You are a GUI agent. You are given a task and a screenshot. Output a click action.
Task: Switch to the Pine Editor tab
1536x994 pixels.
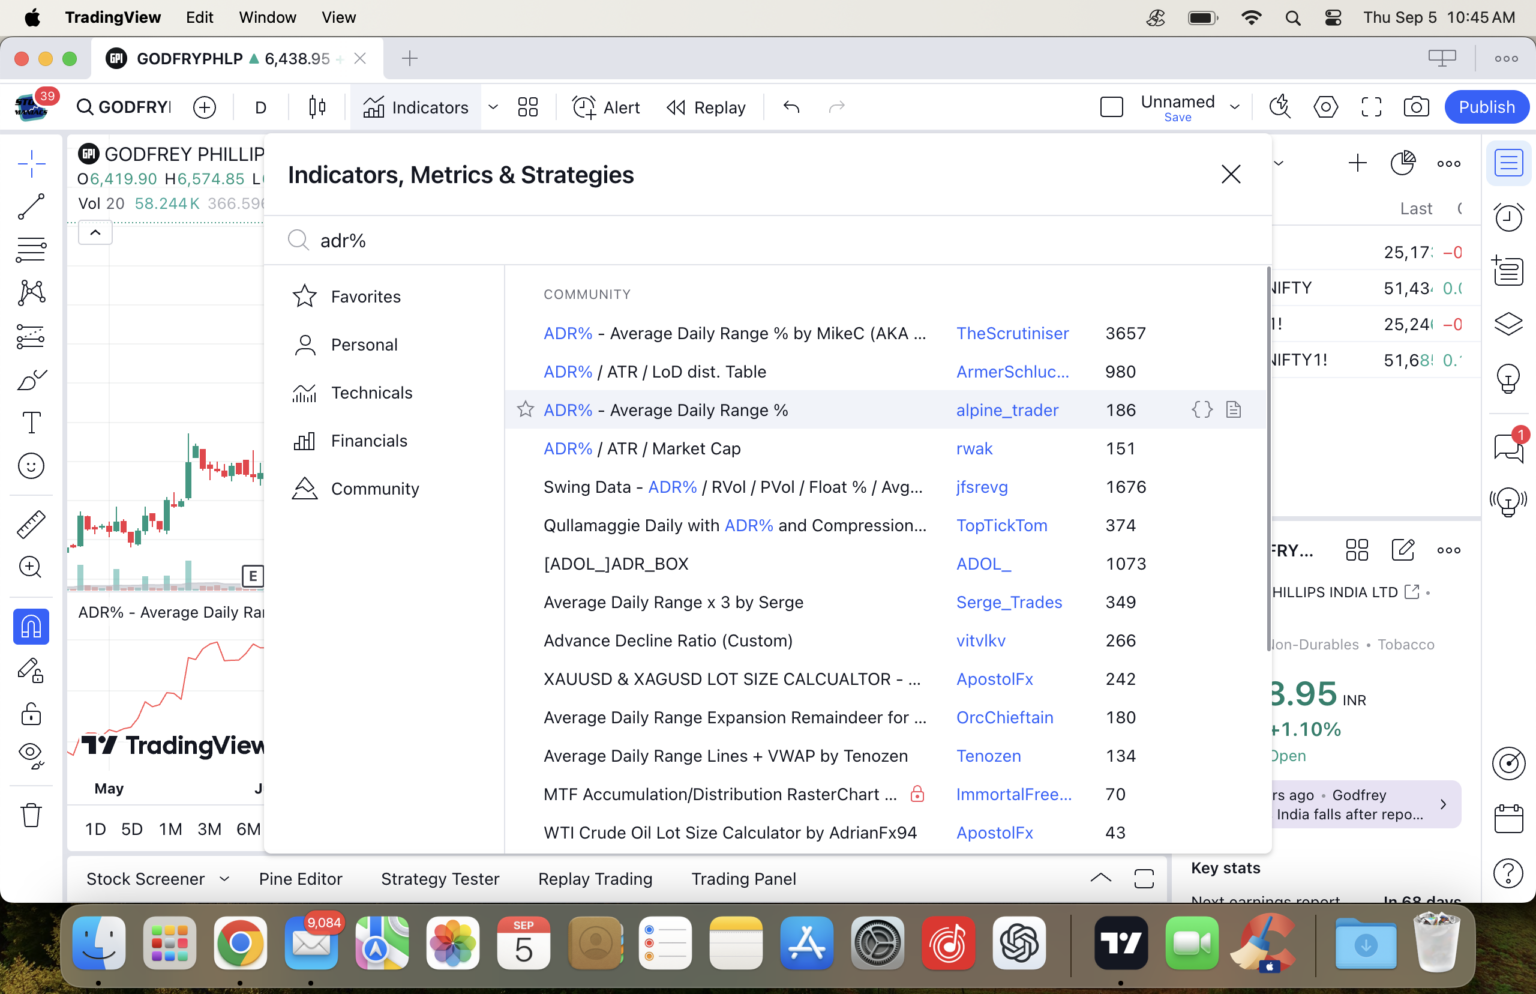(x=300, y=879)
